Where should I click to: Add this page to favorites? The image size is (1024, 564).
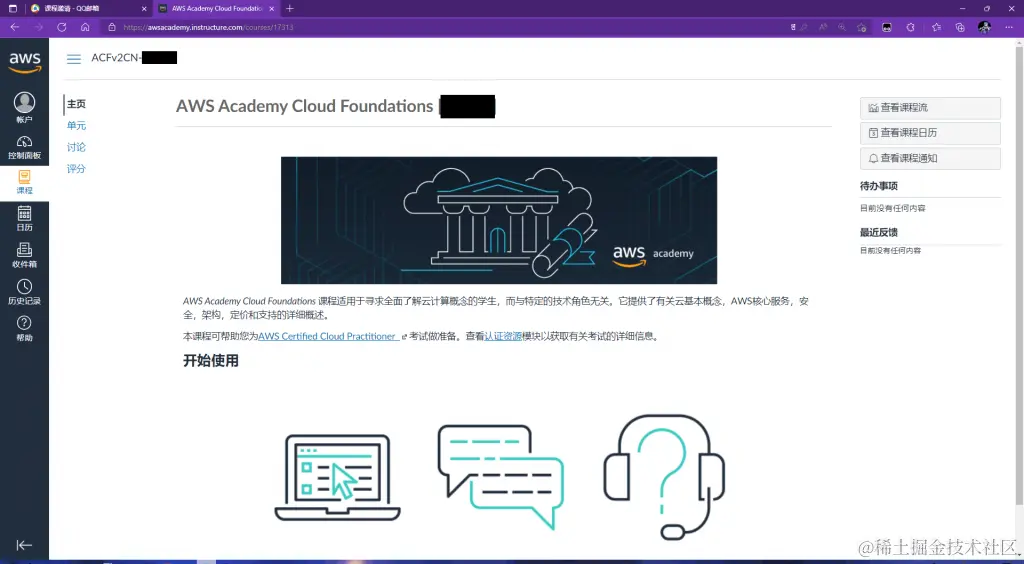(x=861, y=27)
